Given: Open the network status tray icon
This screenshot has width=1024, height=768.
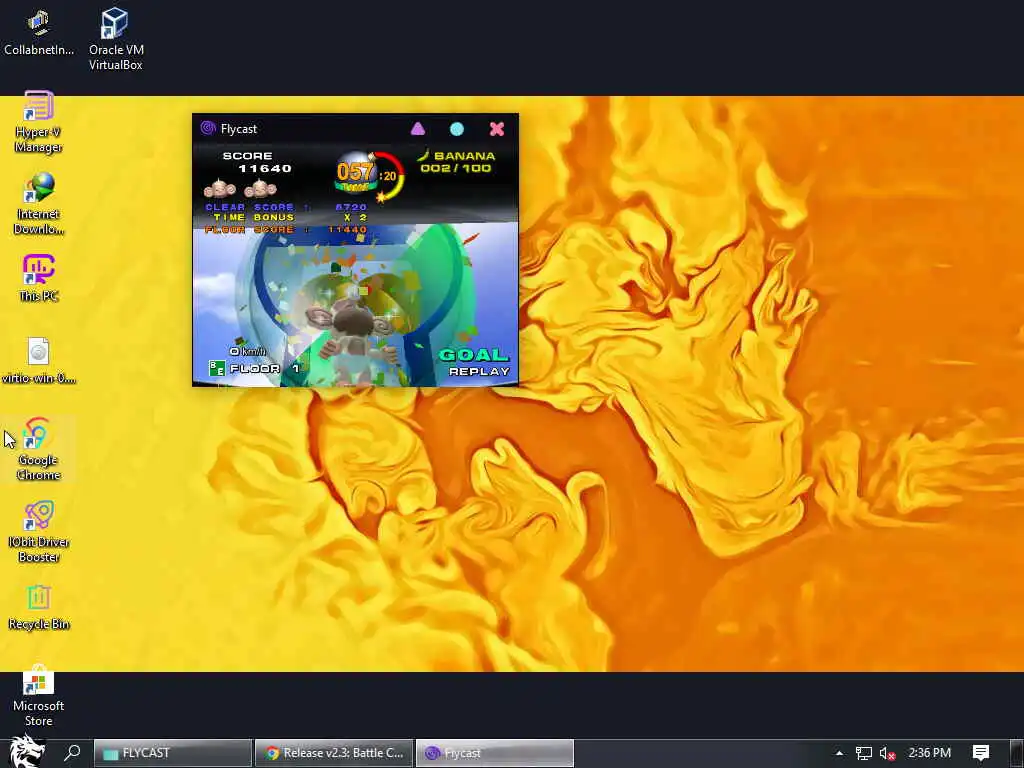Looking at the screenshot, I should tap(863, 753).
